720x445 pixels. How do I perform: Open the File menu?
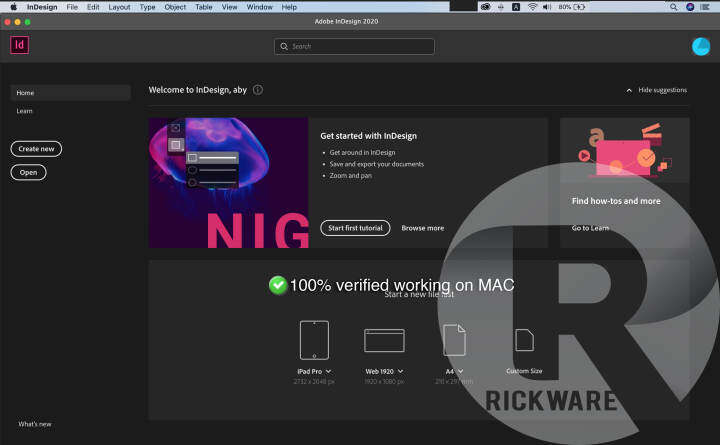72,7
